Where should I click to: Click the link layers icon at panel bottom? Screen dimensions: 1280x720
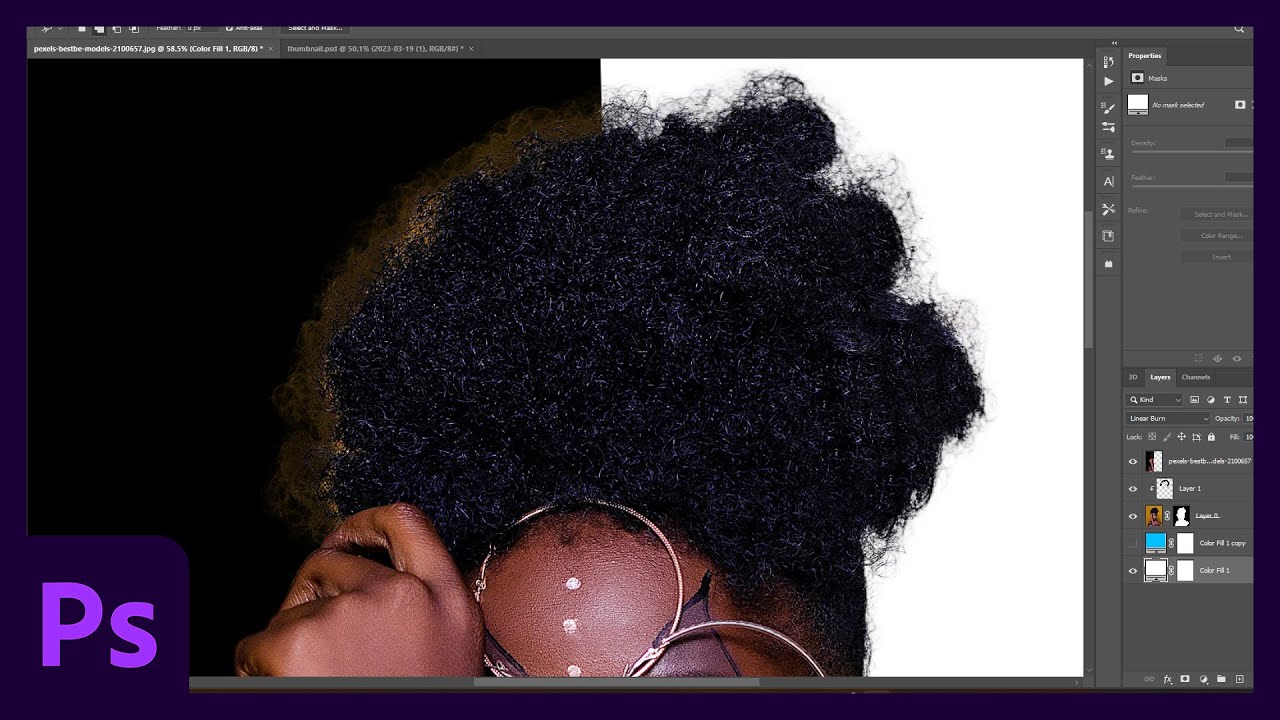pos(1149,679)
